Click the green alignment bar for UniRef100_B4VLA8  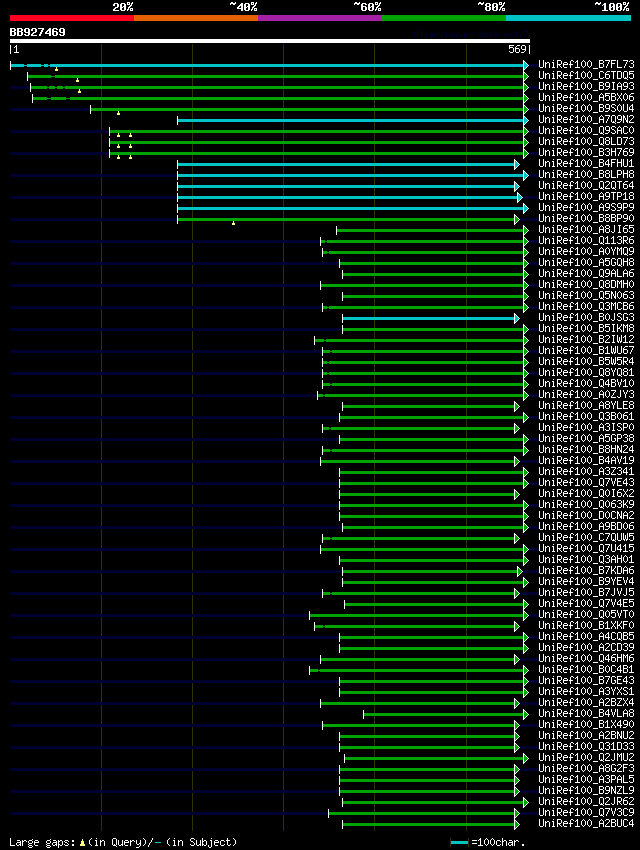(x=445, y=714)
